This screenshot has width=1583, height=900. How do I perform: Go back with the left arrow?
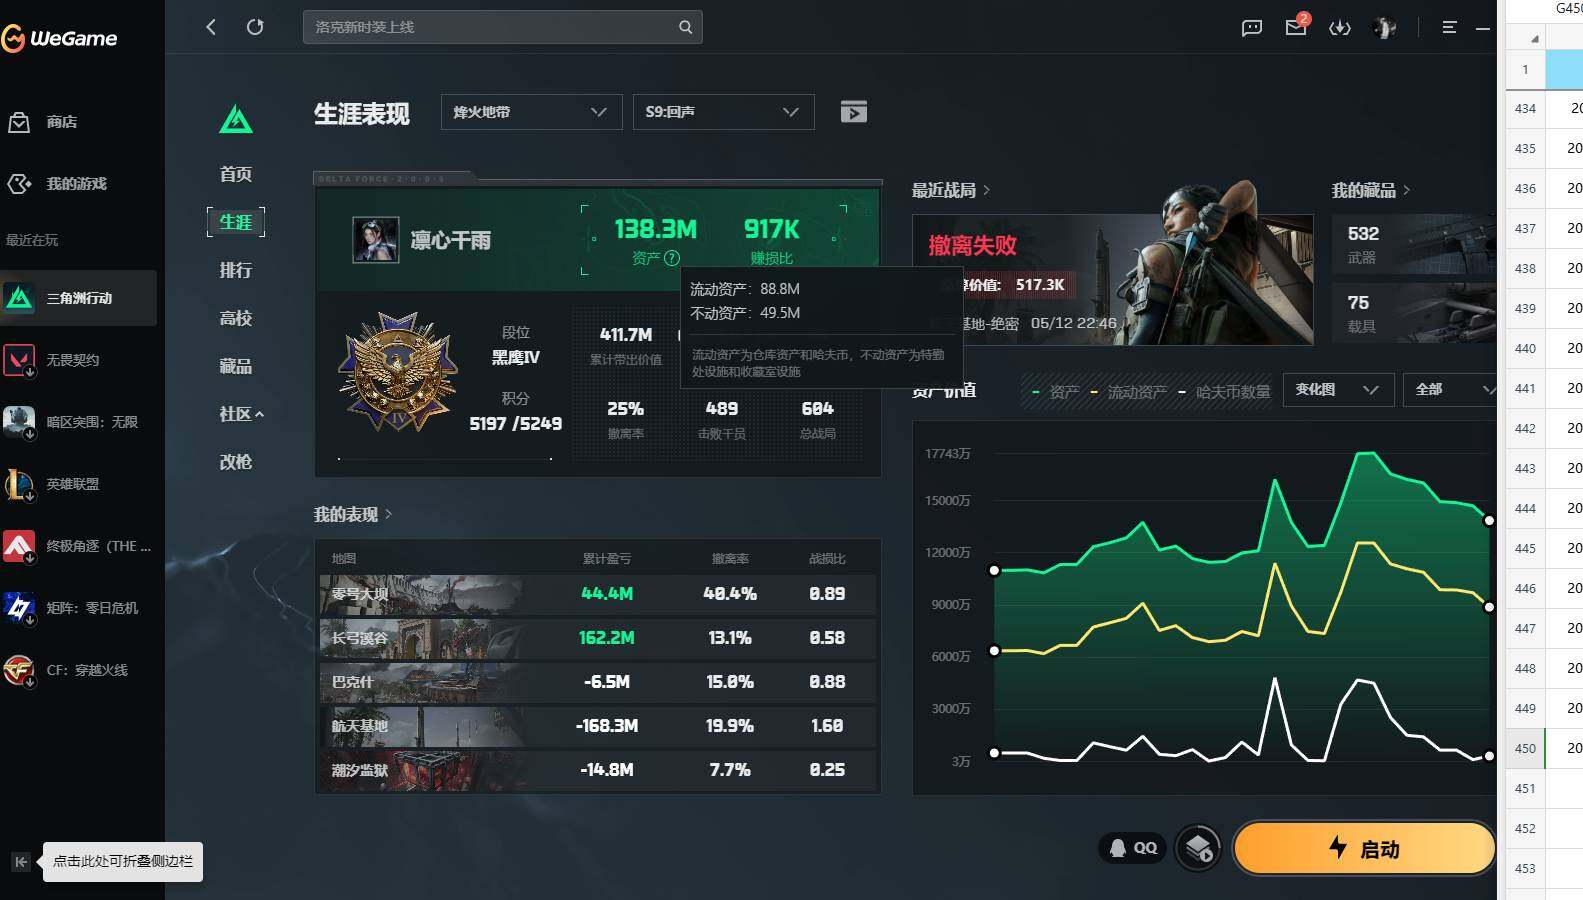pyautogui.click(x=211, y=27)
